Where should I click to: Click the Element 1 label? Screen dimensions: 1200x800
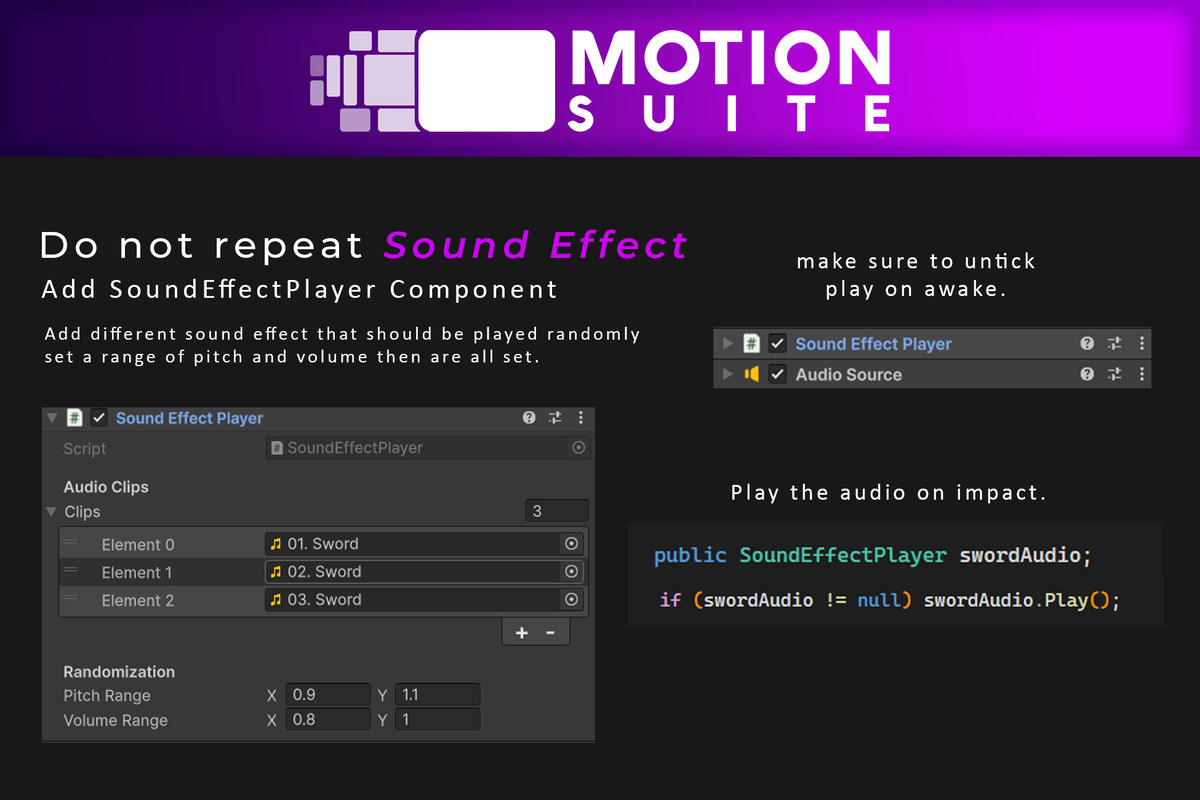(x=138, y=572)
